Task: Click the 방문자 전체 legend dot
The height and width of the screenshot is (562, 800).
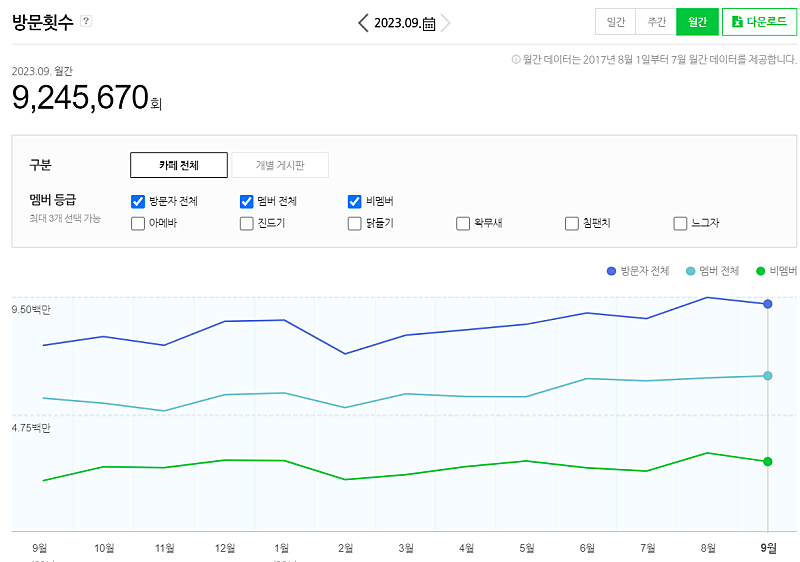Action: point(612,271)
